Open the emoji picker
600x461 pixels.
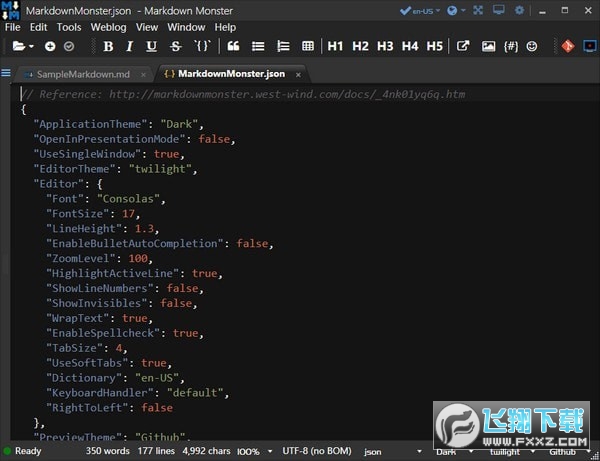point(532,46)
